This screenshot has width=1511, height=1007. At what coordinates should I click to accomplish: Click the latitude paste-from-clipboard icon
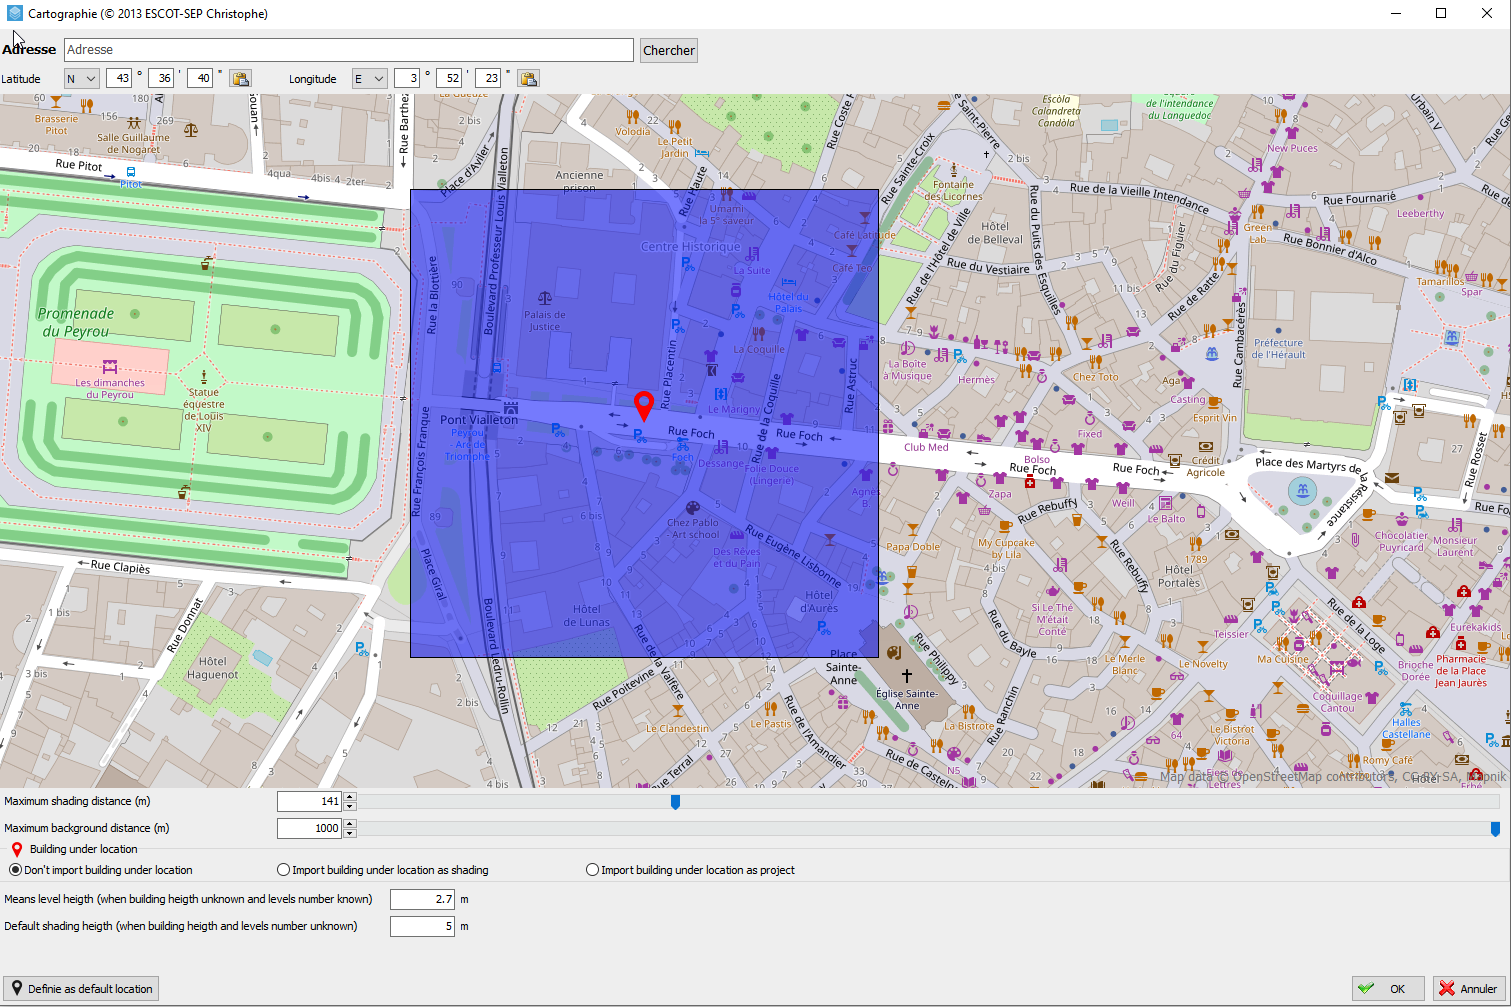(240, 78)
